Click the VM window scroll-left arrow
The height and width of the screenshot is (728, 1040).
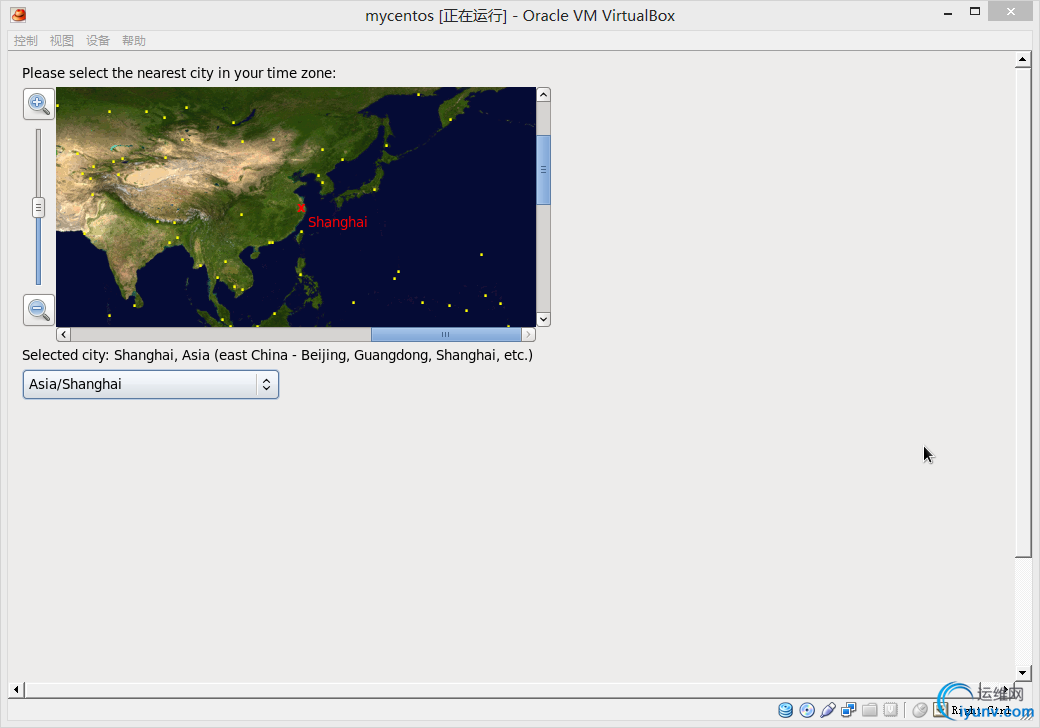(x=16, y=690)
